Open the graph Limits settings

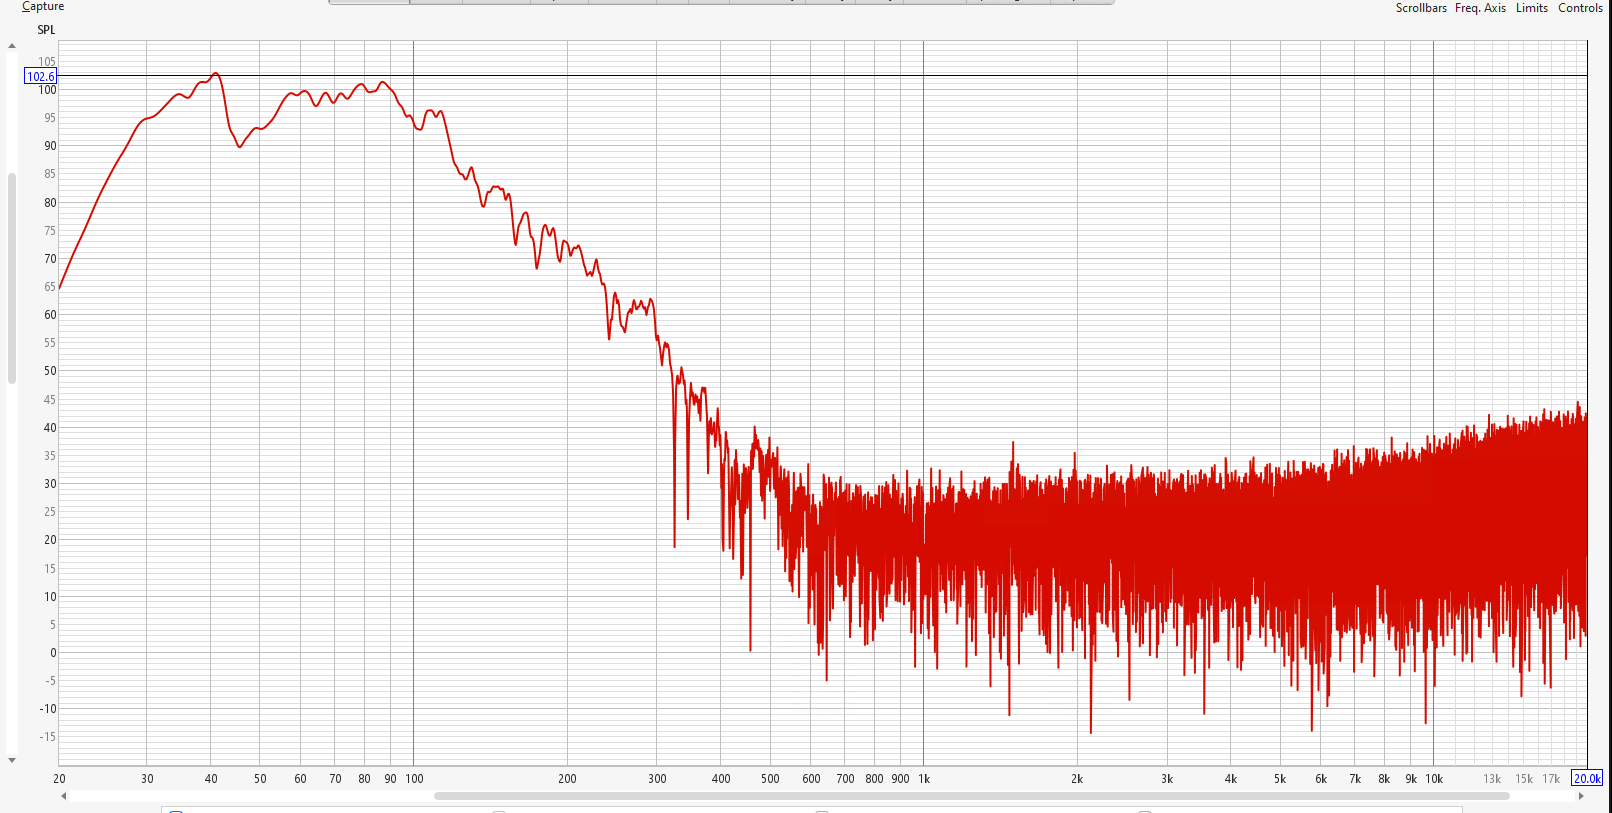click(x=1531, y=8)
